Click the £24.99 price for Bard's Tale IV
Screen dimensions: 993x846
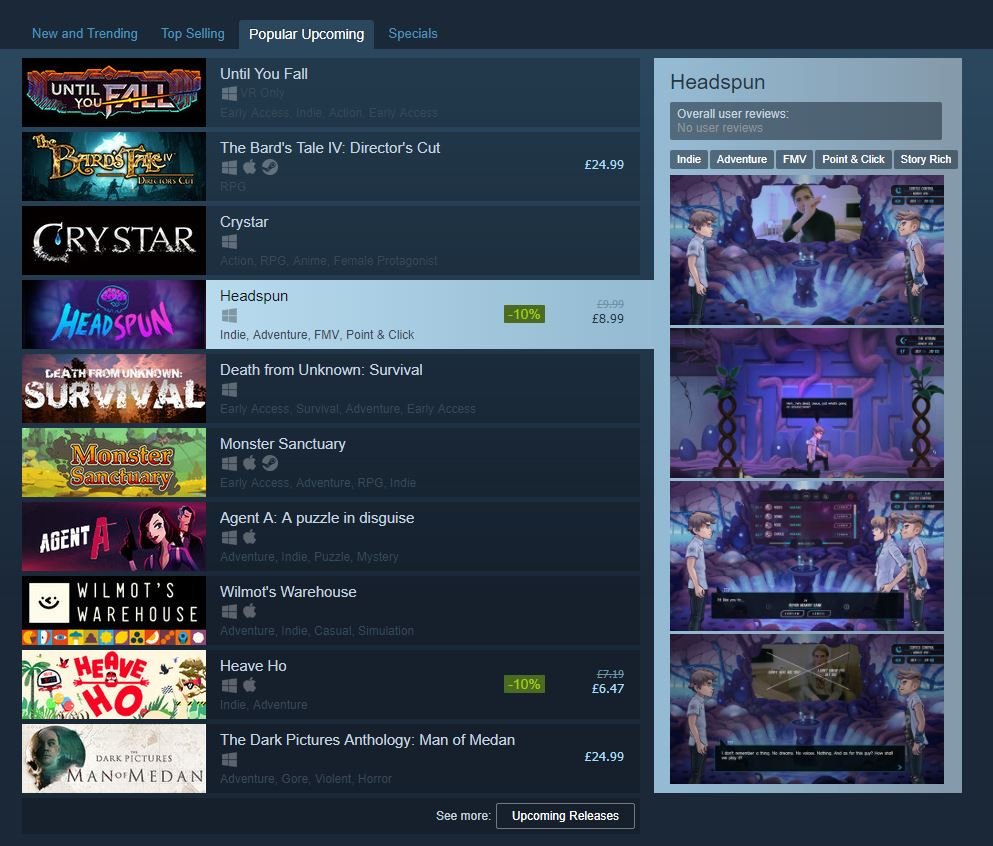click(604, 165)
